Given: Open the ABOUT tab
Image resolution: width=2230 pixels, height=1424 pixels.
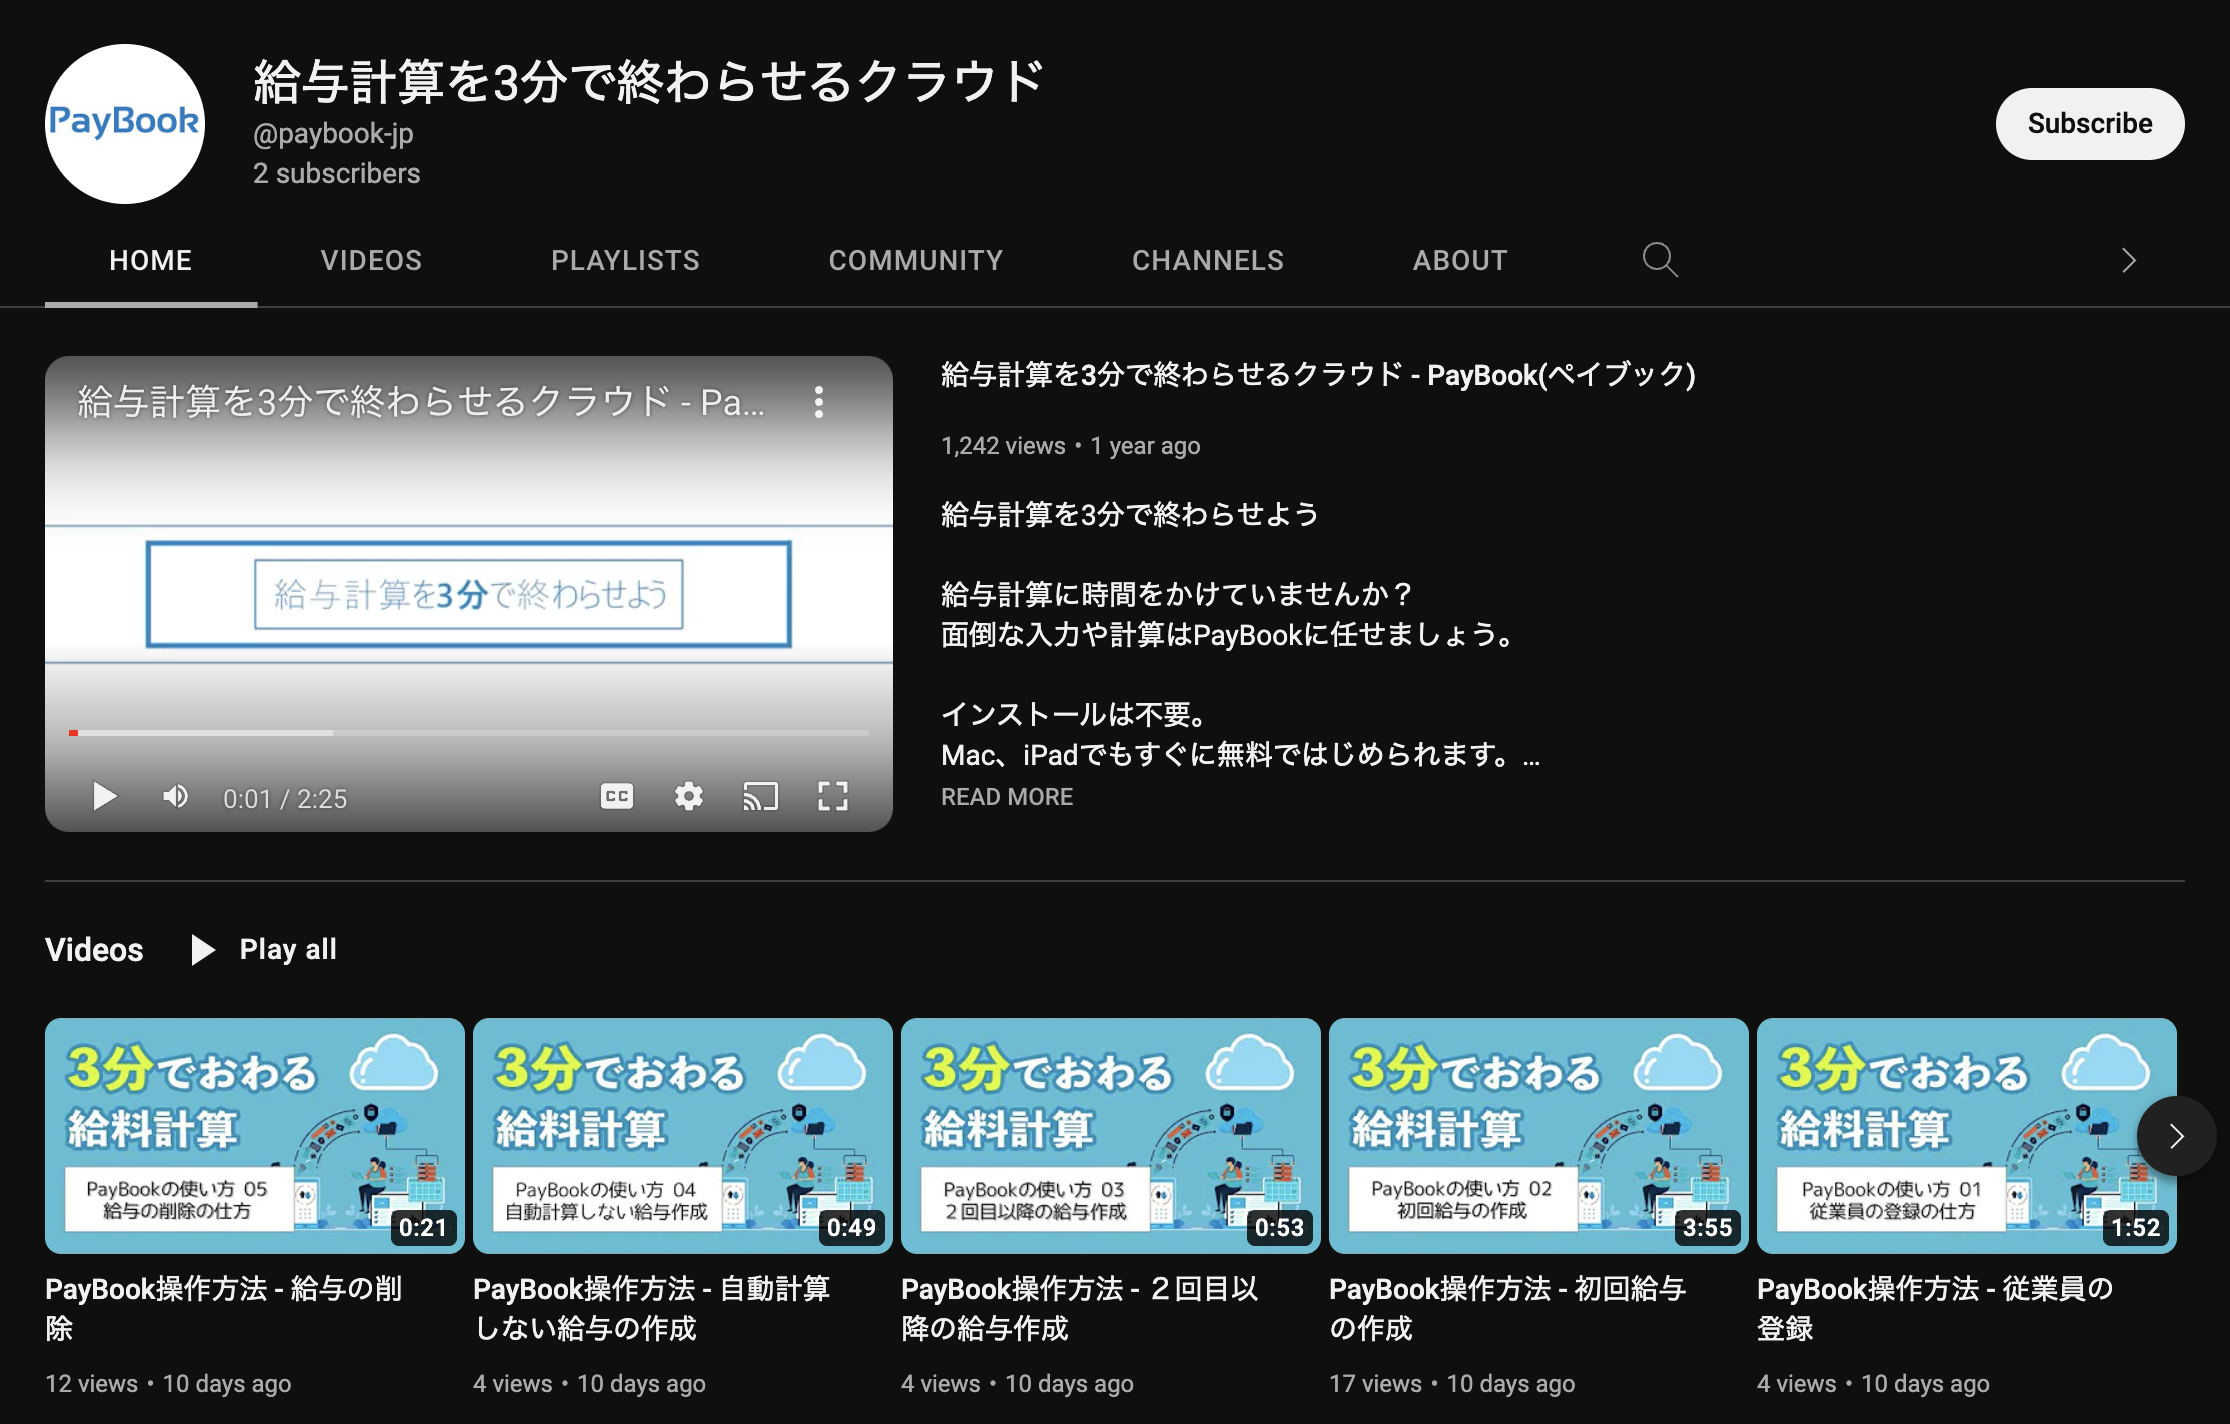Looking at the screenshot, I should coord(1460,261).
